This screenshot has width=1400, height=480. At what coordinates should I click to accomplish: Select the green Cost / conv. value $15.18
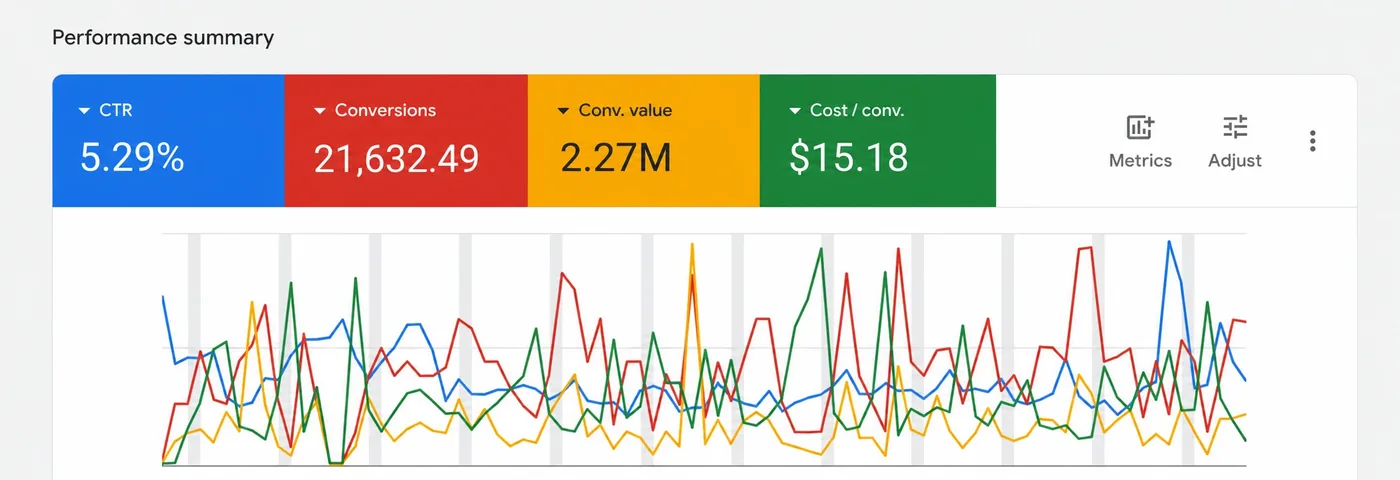[x=849, y=158]
